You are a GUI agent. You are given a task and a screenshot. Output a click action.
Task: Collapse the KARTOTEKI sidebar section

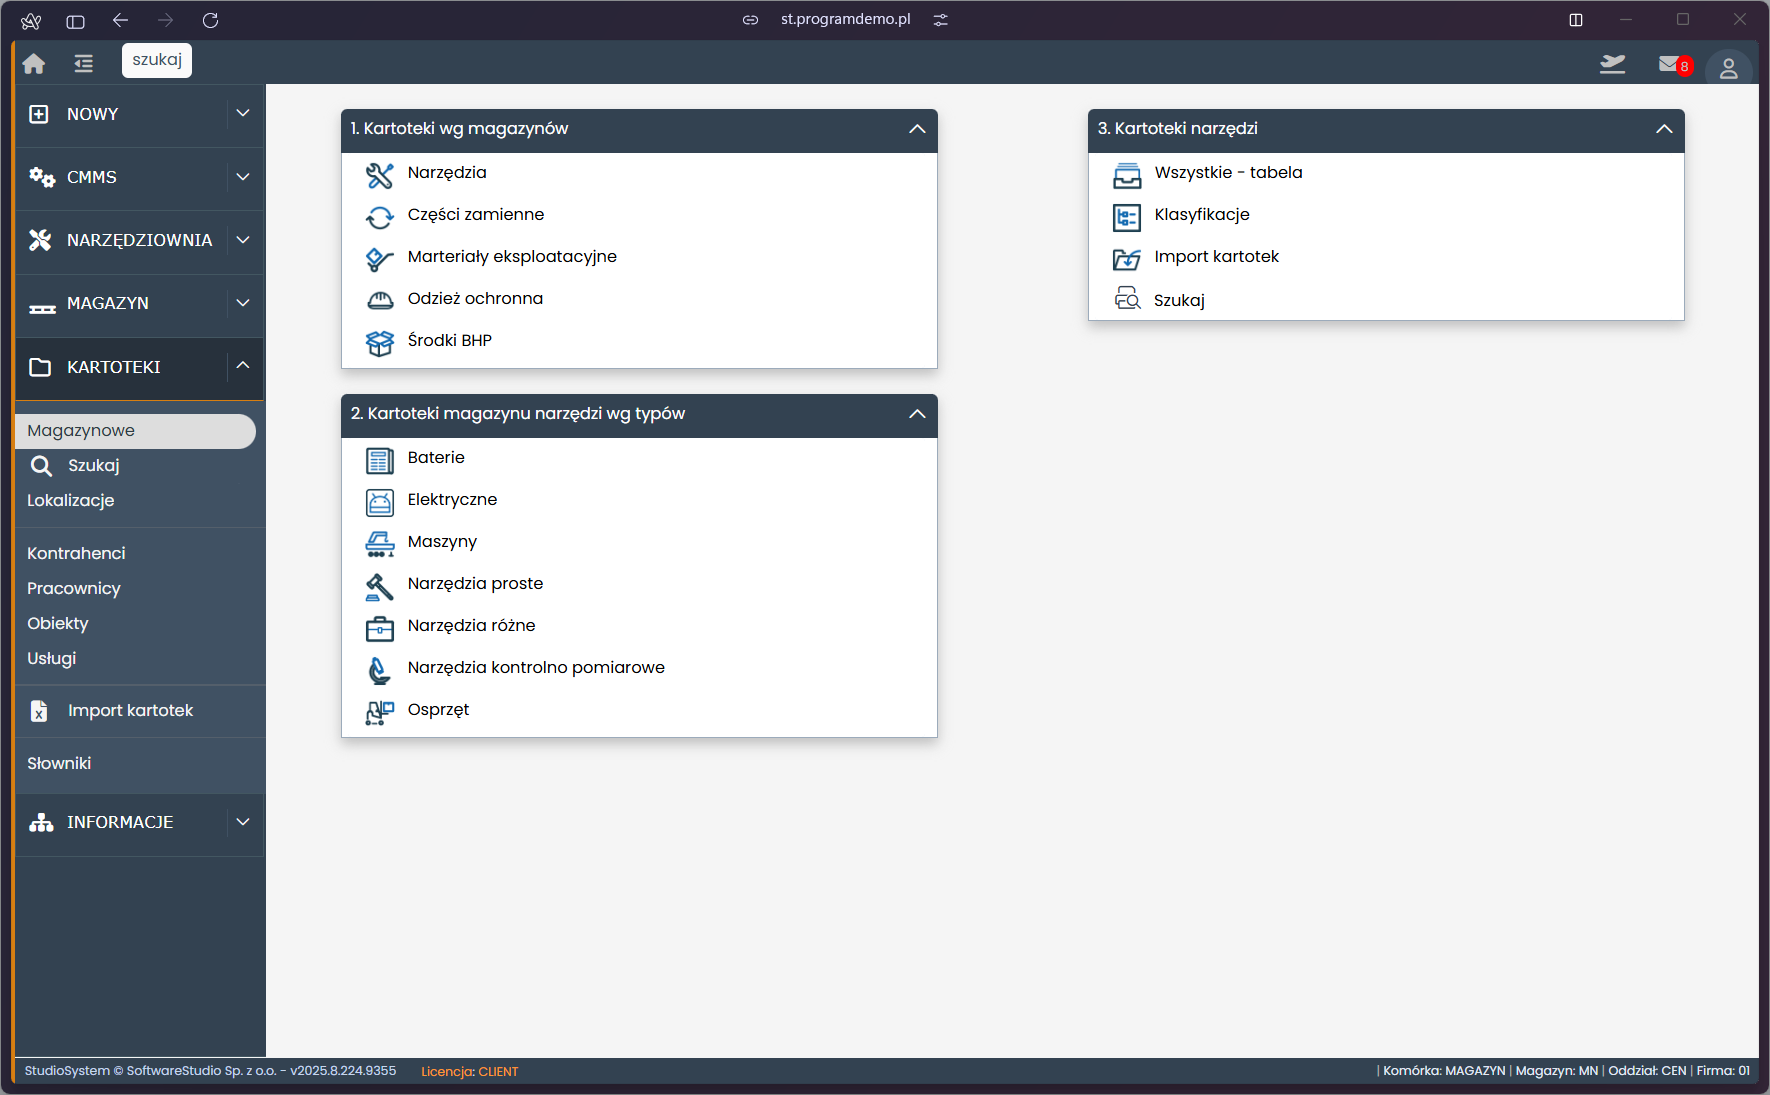click(243, 366)
